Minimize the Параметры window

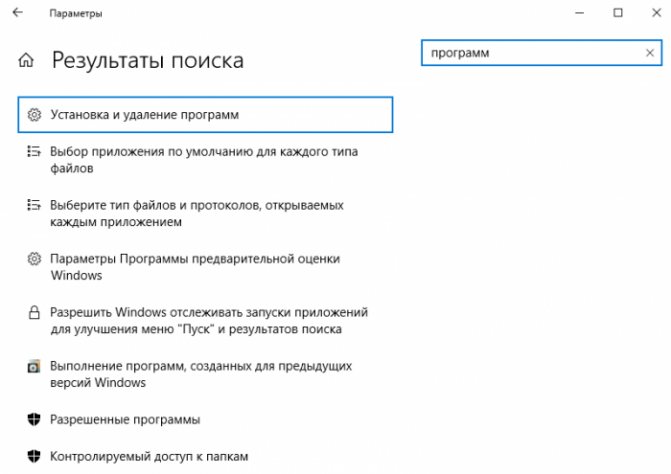(x=579, y=13)
